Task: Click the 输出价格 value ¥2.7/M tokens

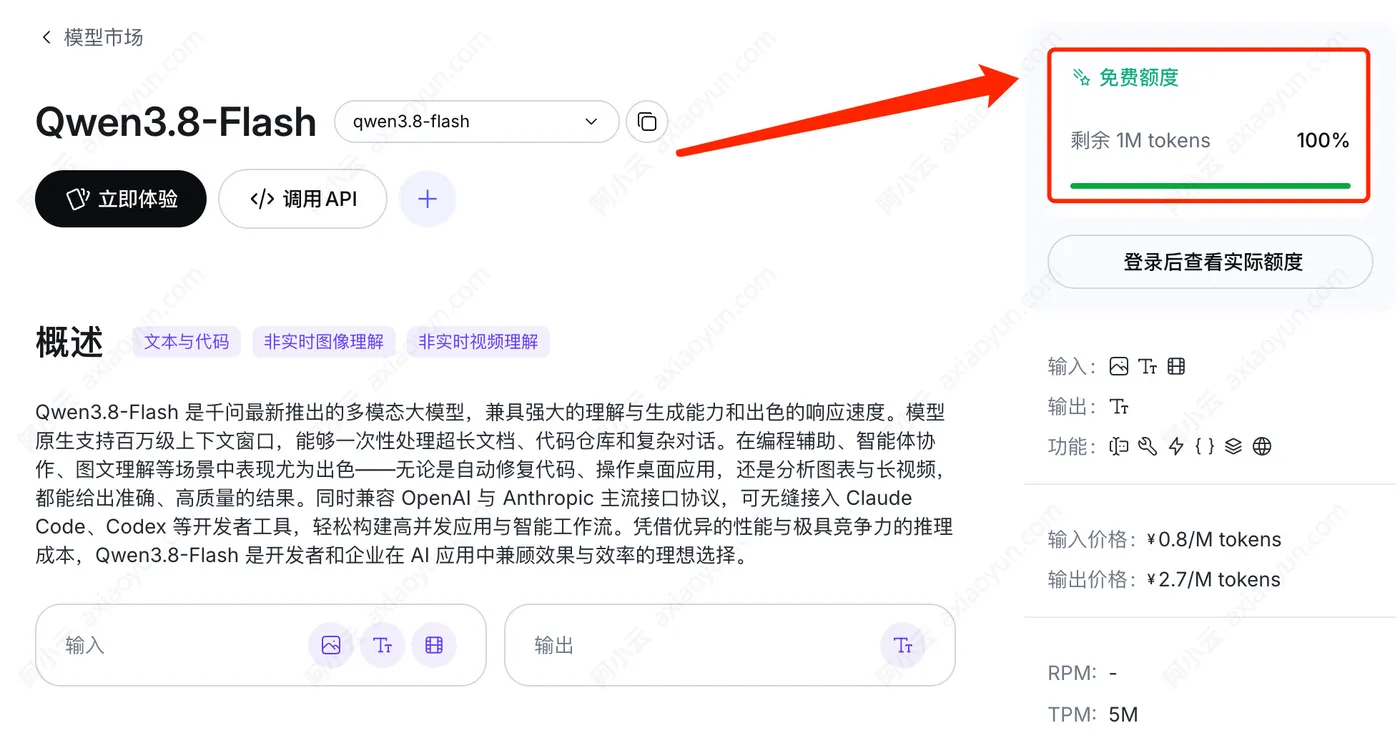Action: (1213, 580)
